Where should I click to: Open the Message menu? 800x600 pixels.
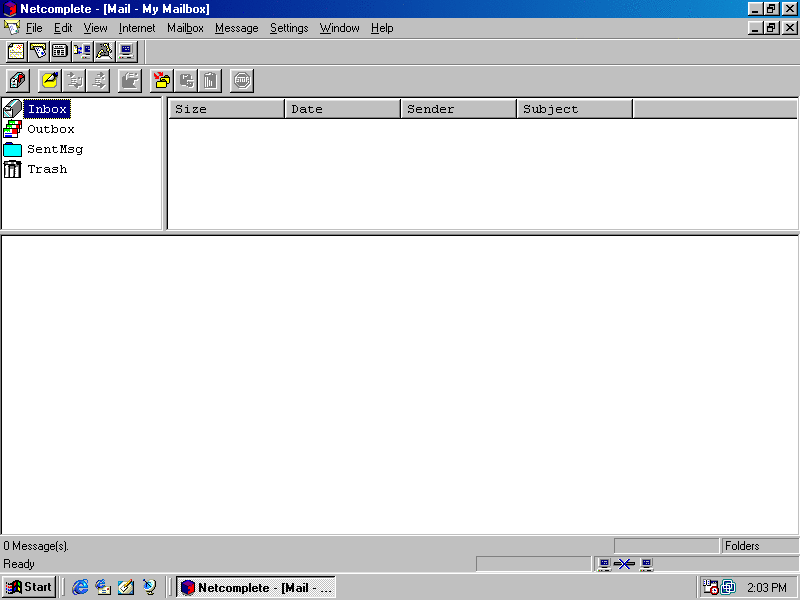[x=236, y=28]
